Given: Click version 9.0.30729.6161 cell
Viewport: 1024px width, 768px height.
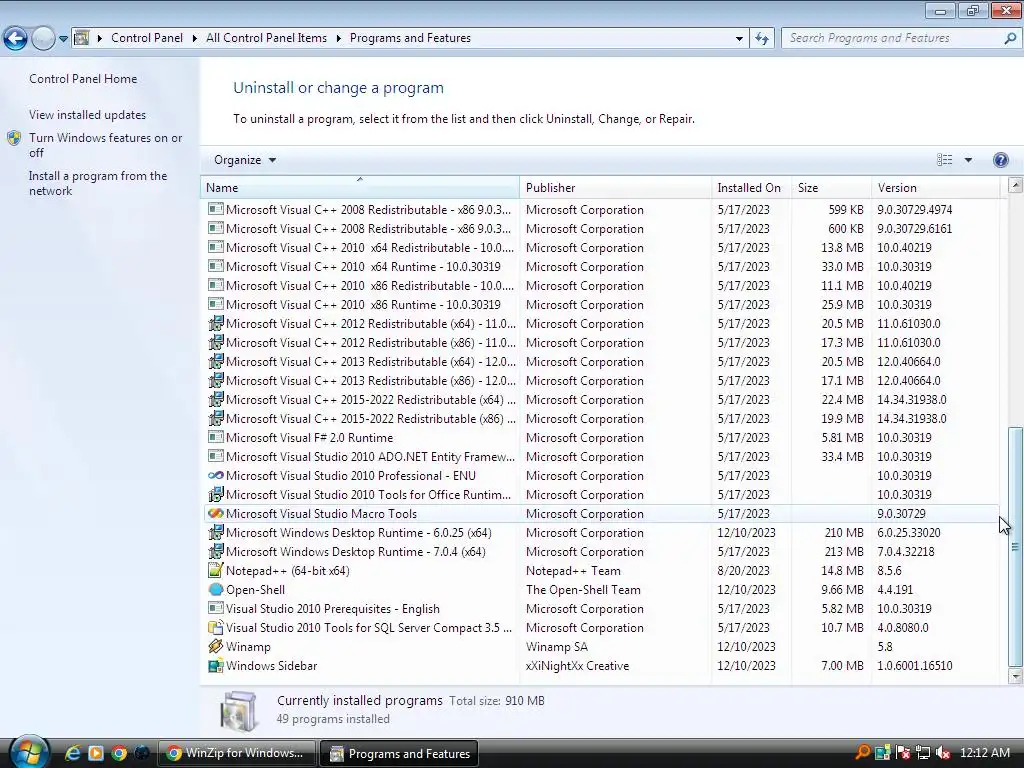Looking at the screenshot, I should coord(914,229).
